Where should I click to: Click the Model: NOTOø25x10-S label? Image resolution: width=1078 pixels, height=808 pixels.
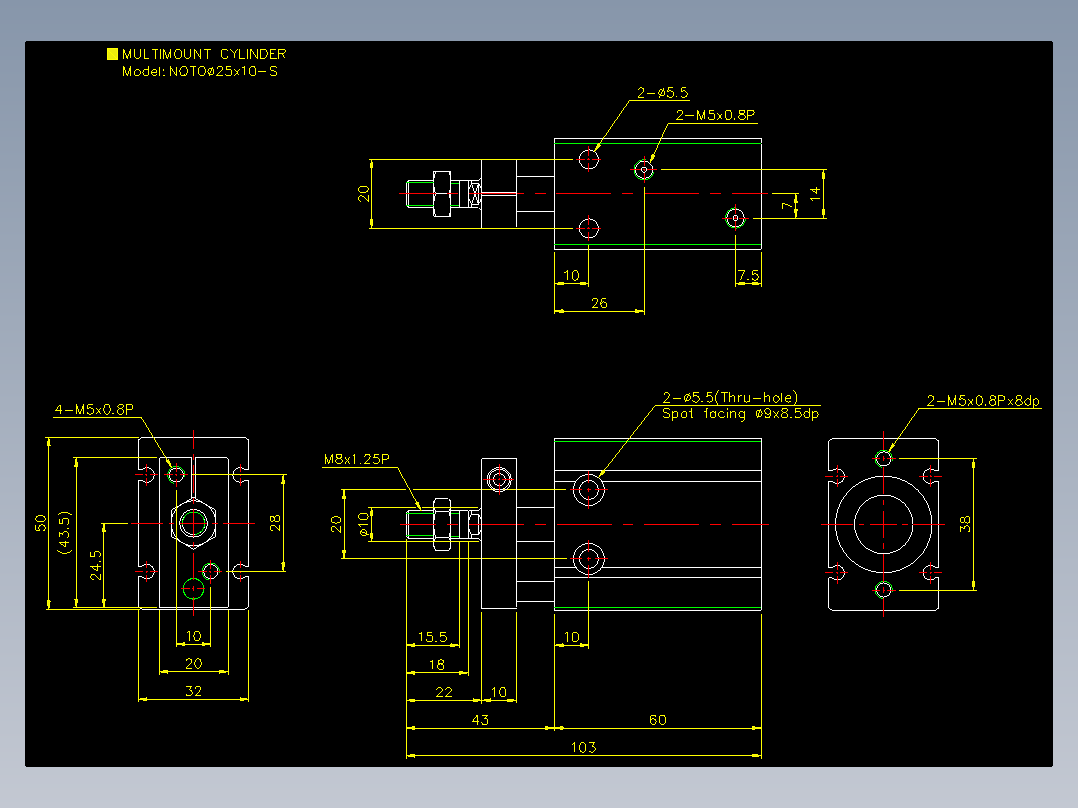click(x=199, y=72)
